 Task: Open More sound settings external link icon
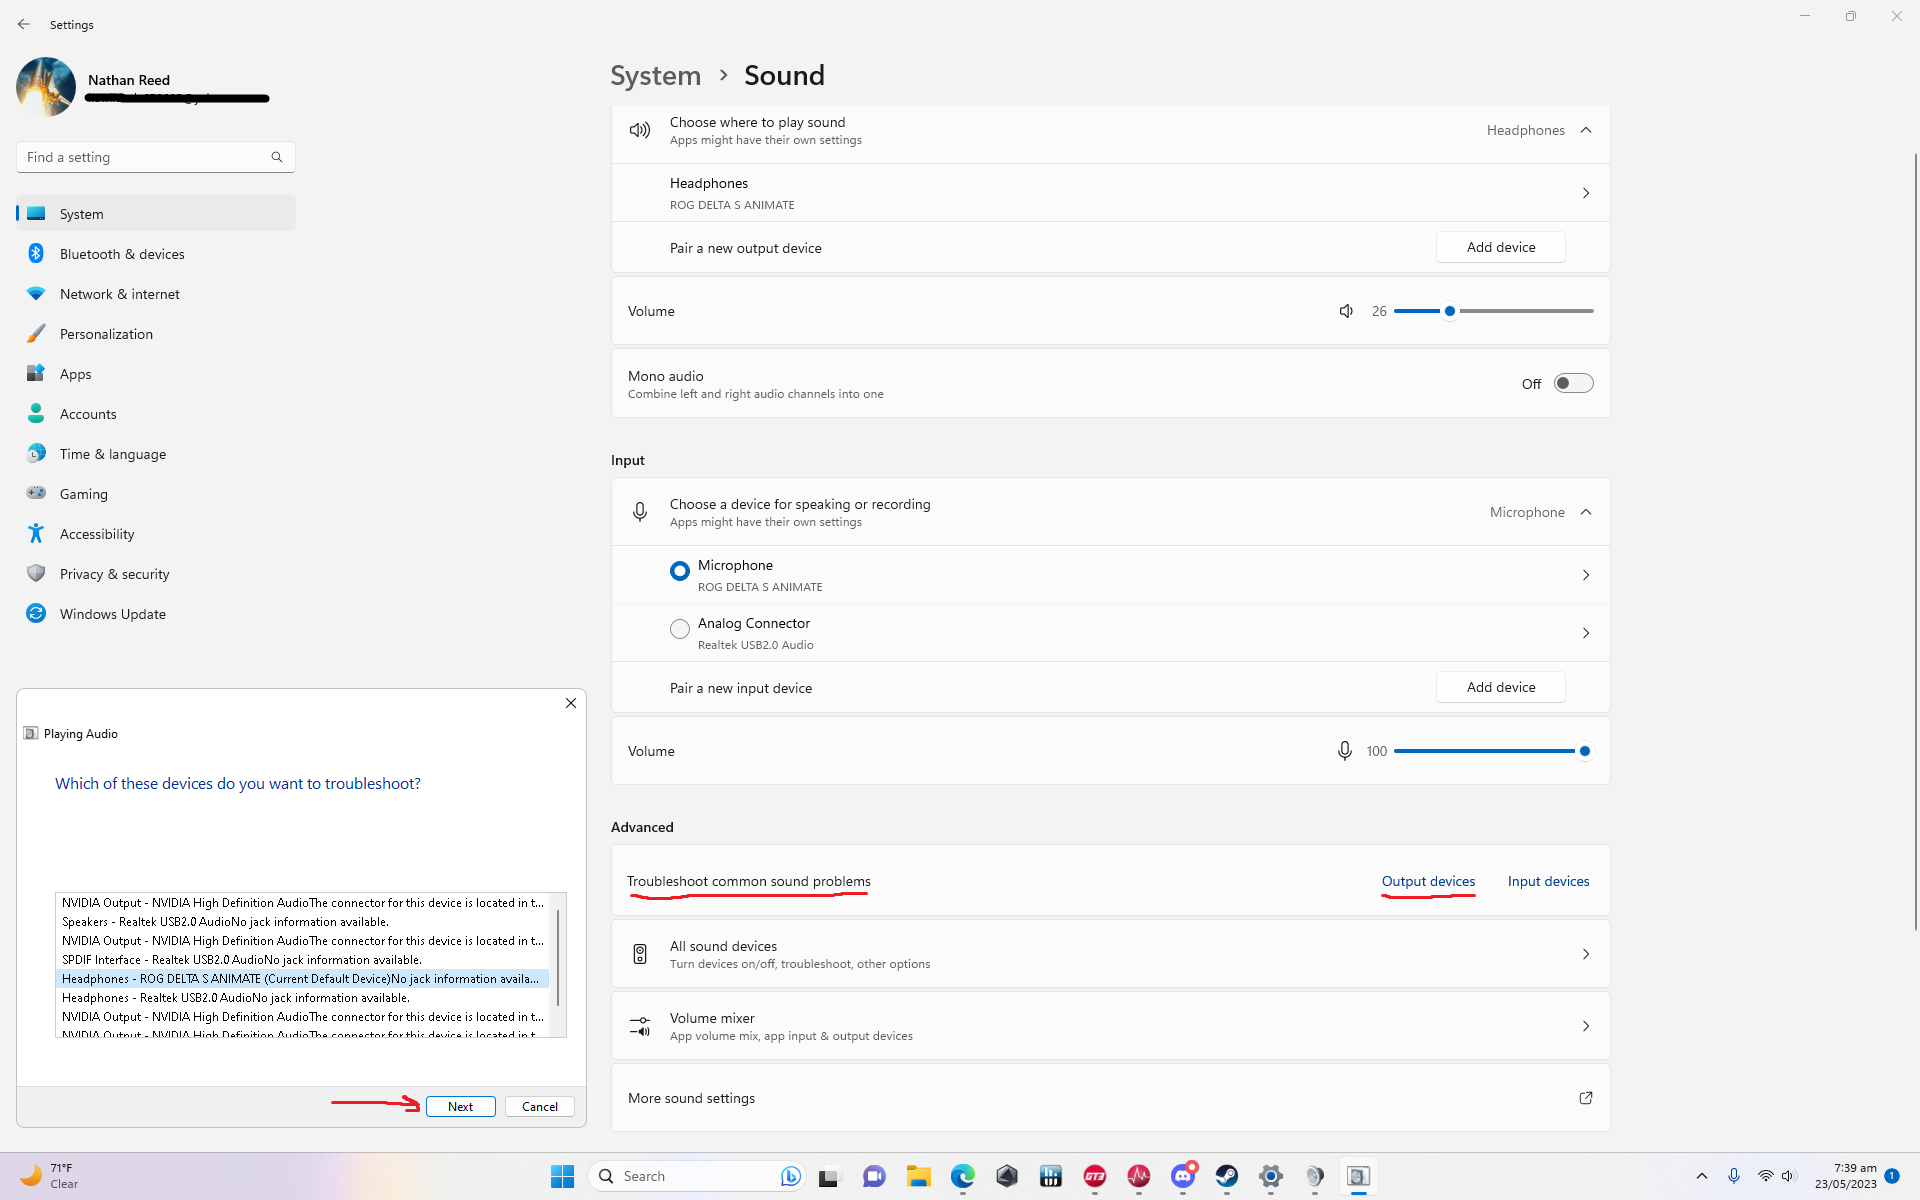1585,1098
